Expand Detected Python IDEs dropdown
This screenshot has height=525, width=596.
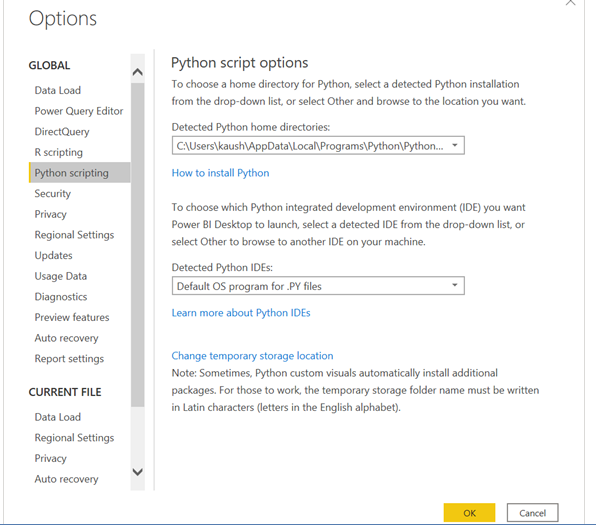tap(455, 285)
